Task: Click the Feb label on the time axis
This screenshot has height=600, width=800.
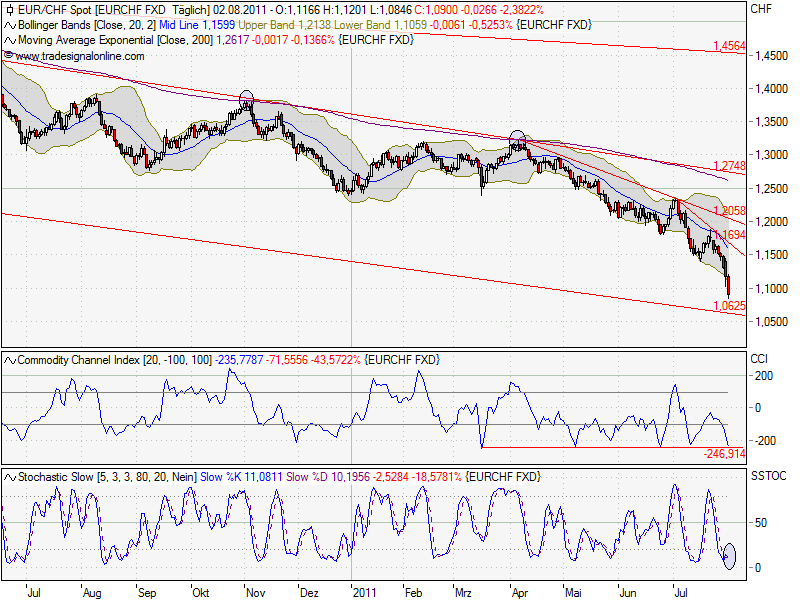Action: (x=414, y=593)
